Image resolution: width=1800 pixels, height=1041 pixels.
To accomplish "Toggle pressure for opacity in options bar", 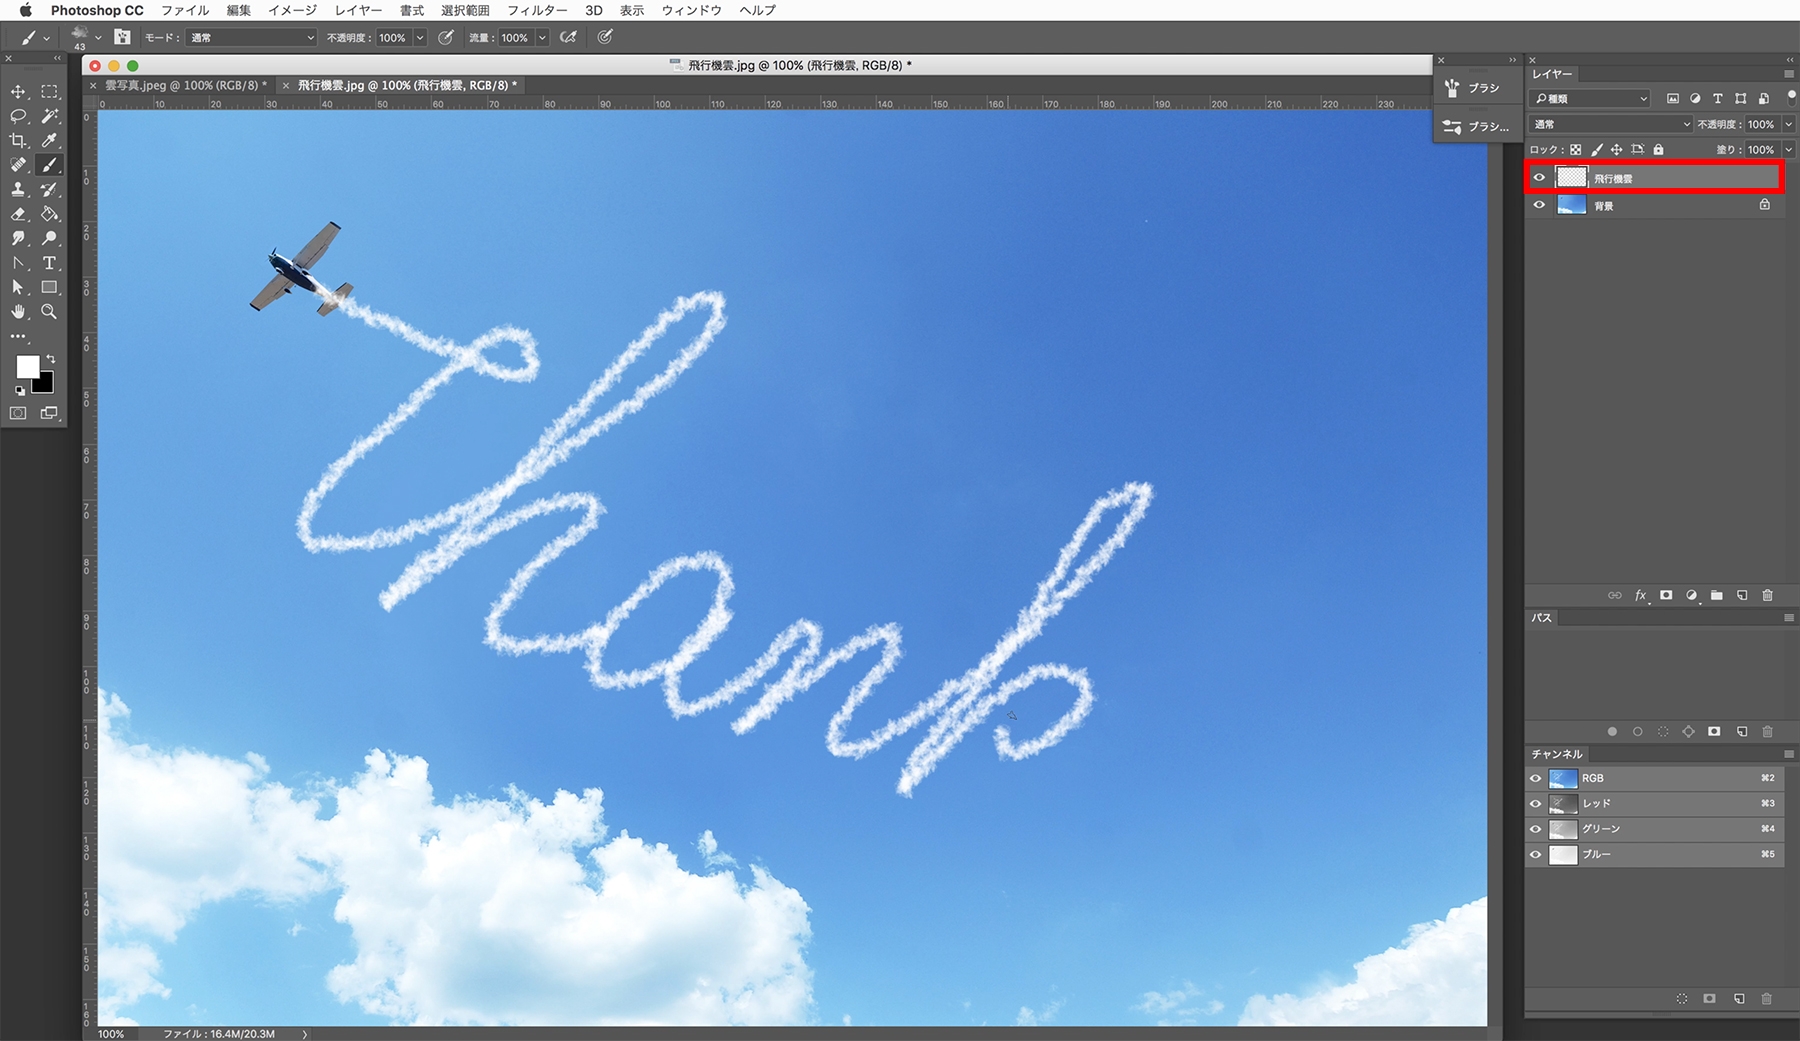I will pos(446,37).
